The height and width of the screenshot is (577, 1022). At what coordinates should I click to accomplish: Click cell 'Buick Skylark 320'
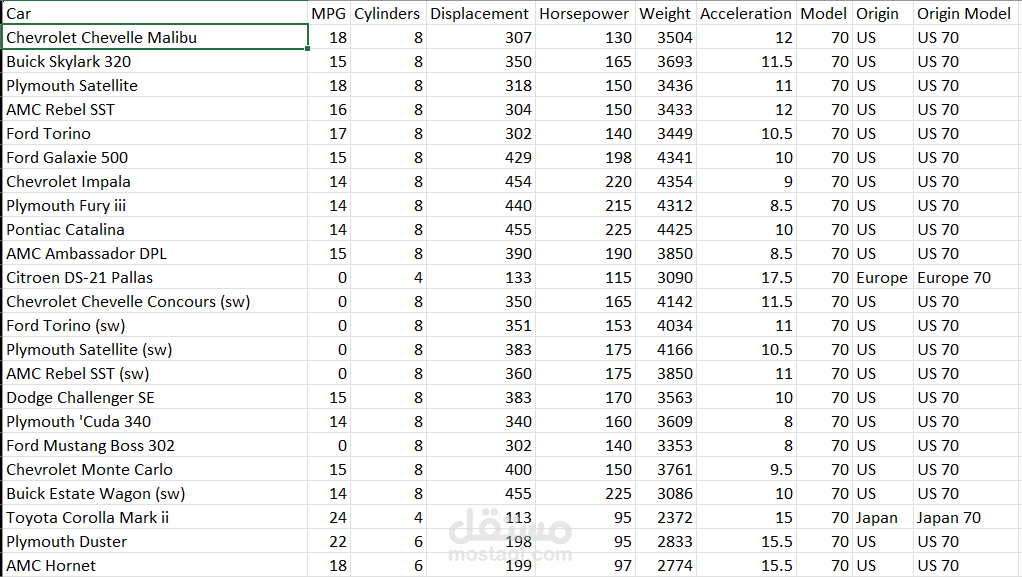[155, 61]
